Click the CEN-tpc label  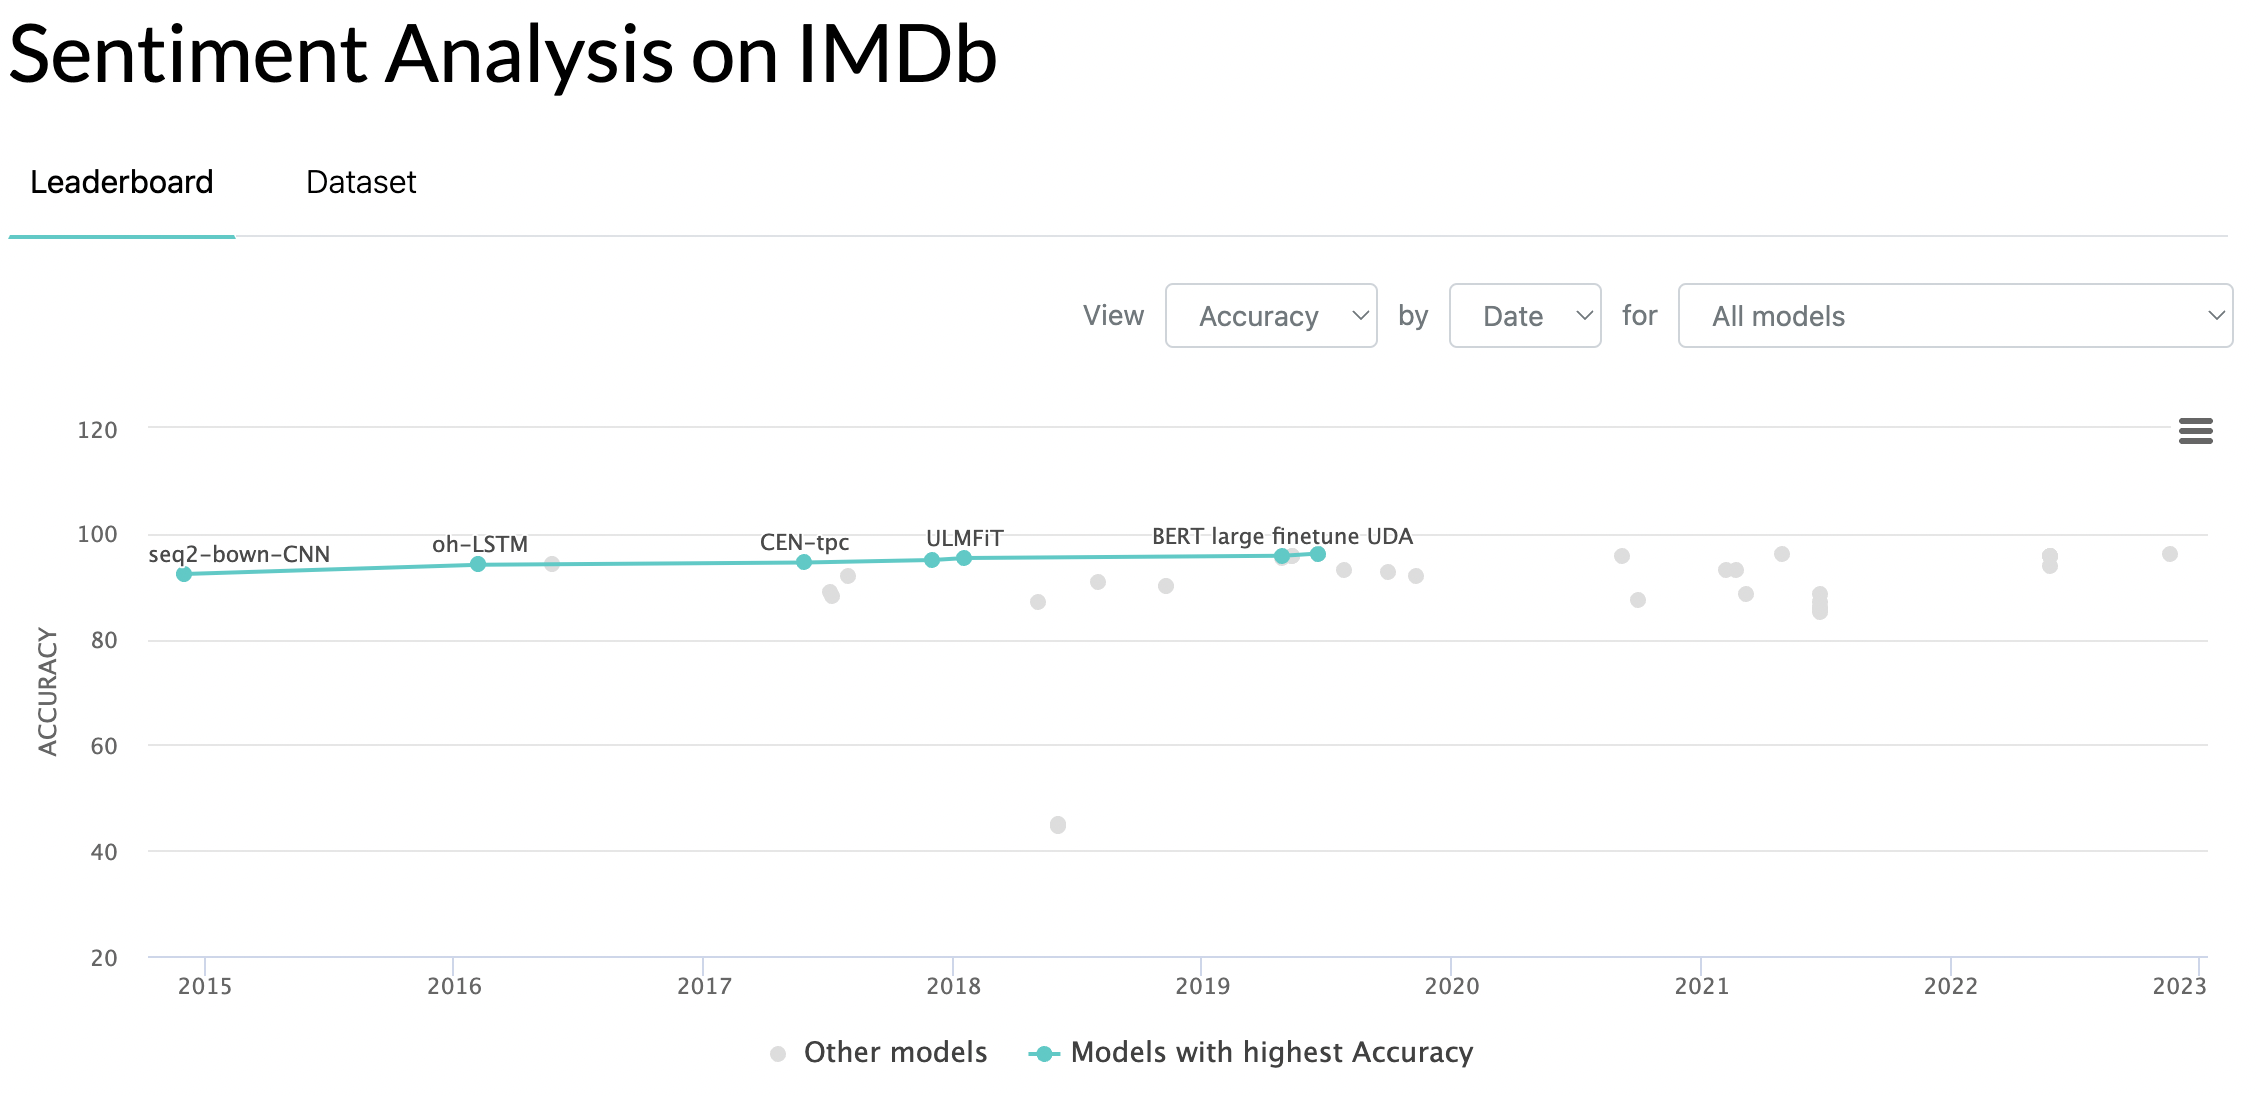[804, 542]
